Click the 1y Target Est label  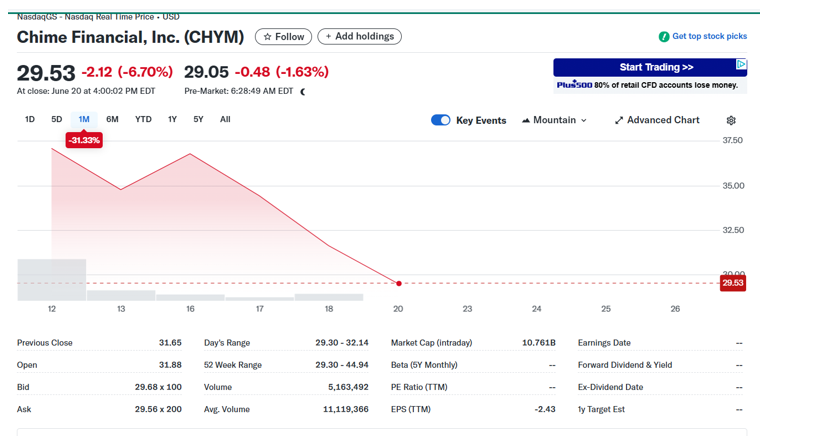601,409
